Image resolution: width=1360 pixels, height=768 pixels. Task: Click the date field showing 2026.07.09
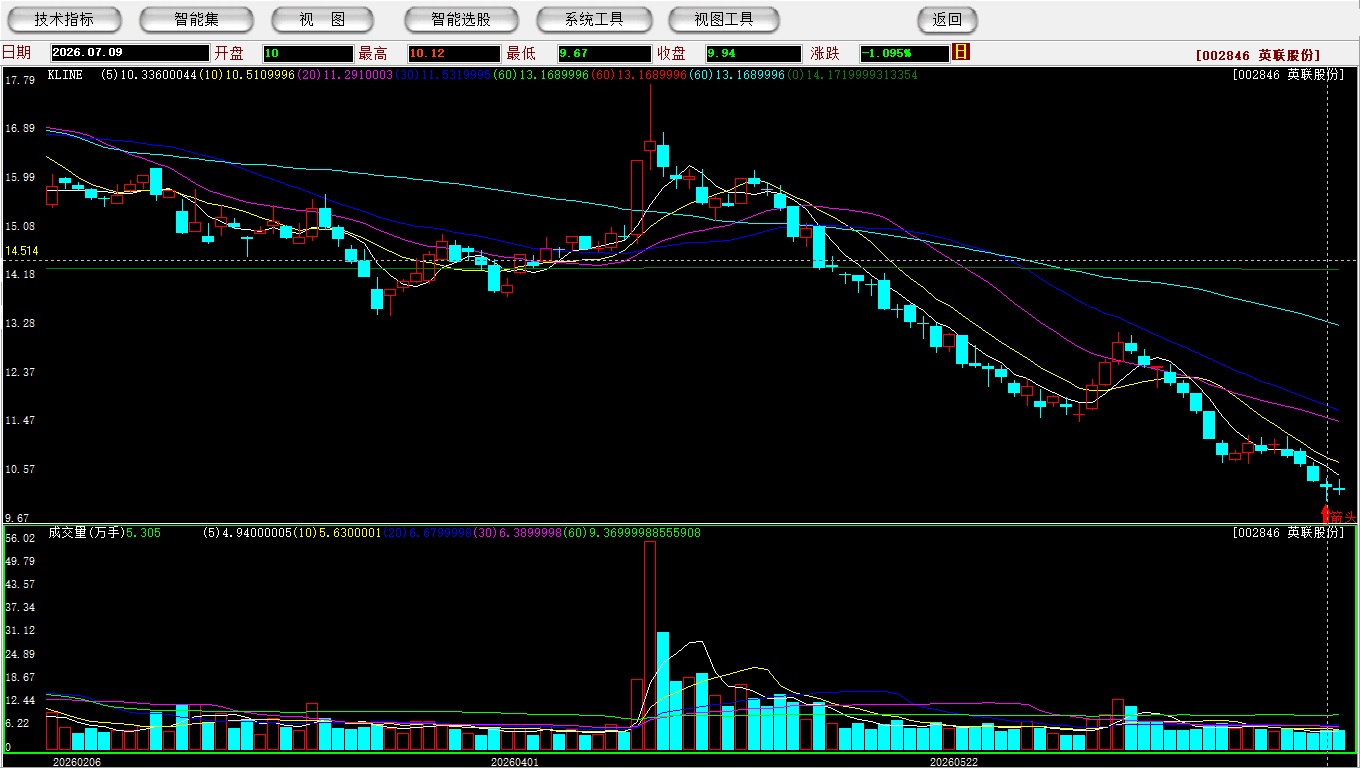click(130, 53)
